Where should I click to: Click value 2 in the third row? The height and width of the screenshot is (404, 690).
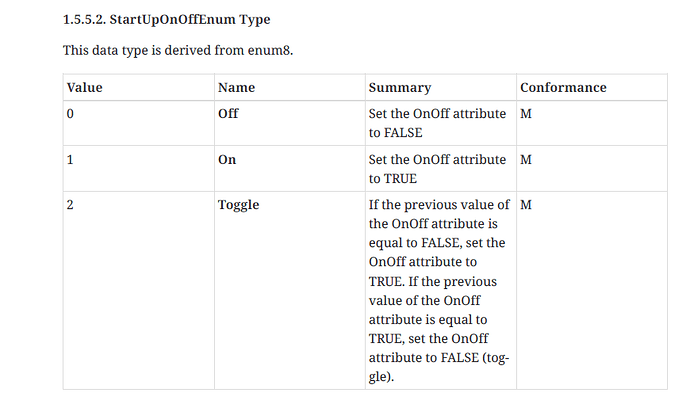(x=70, y=205)
